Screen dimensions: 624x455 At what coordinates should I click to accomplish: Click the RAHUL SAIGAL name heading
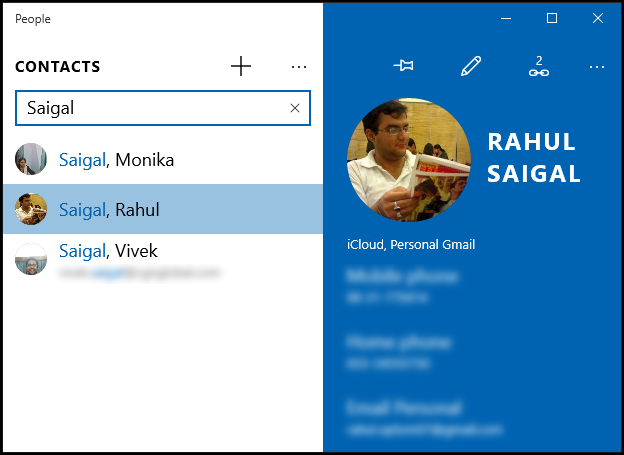point(533,157)
